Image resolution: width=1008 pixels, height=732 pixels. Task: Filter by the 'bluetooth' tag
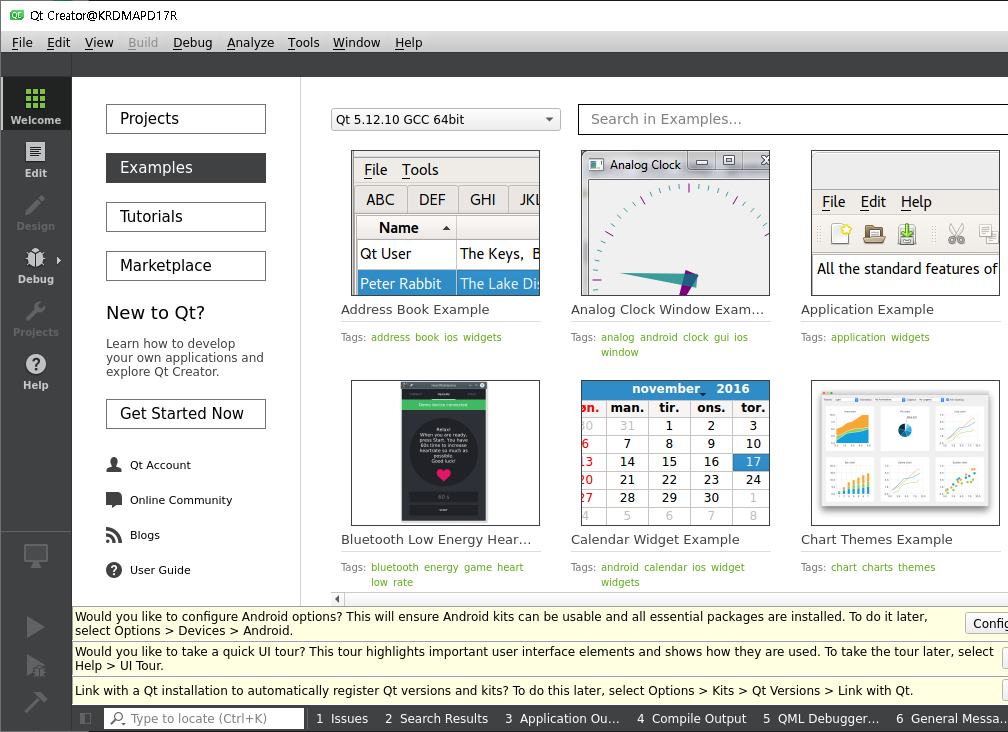395,567
